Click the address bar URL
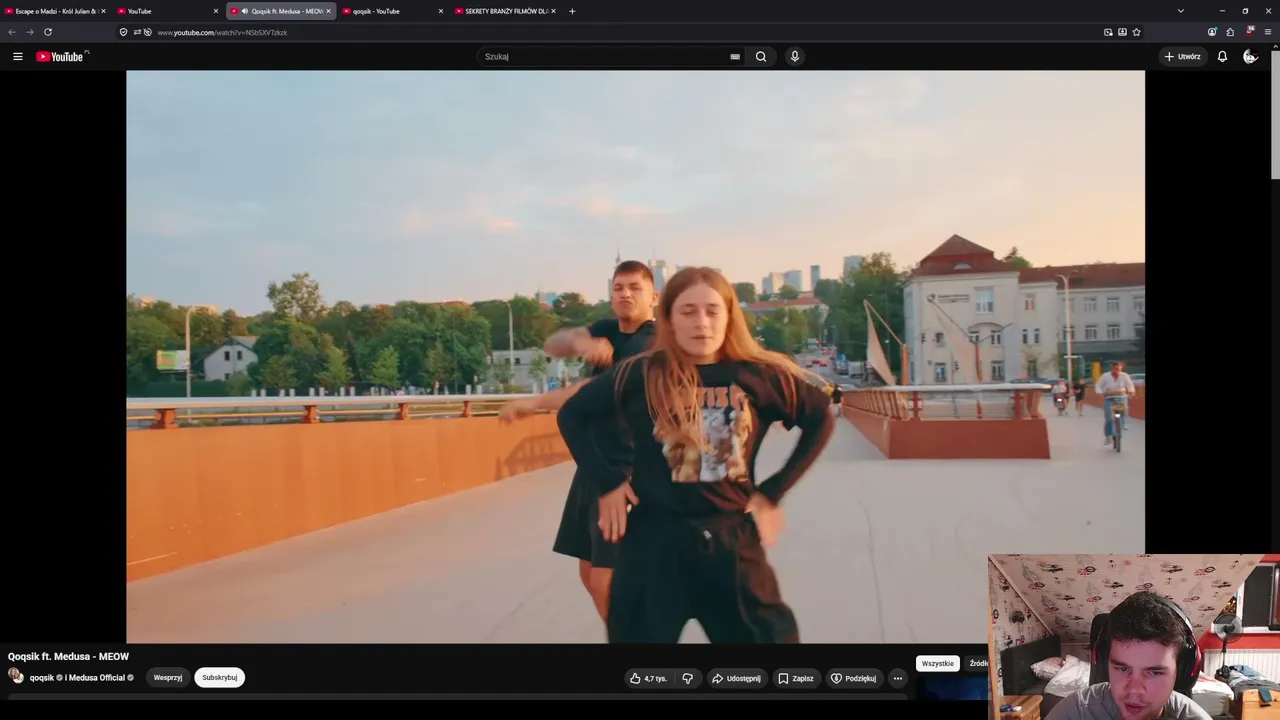Viewport: 1280px width, 720px height. point(222,32)
